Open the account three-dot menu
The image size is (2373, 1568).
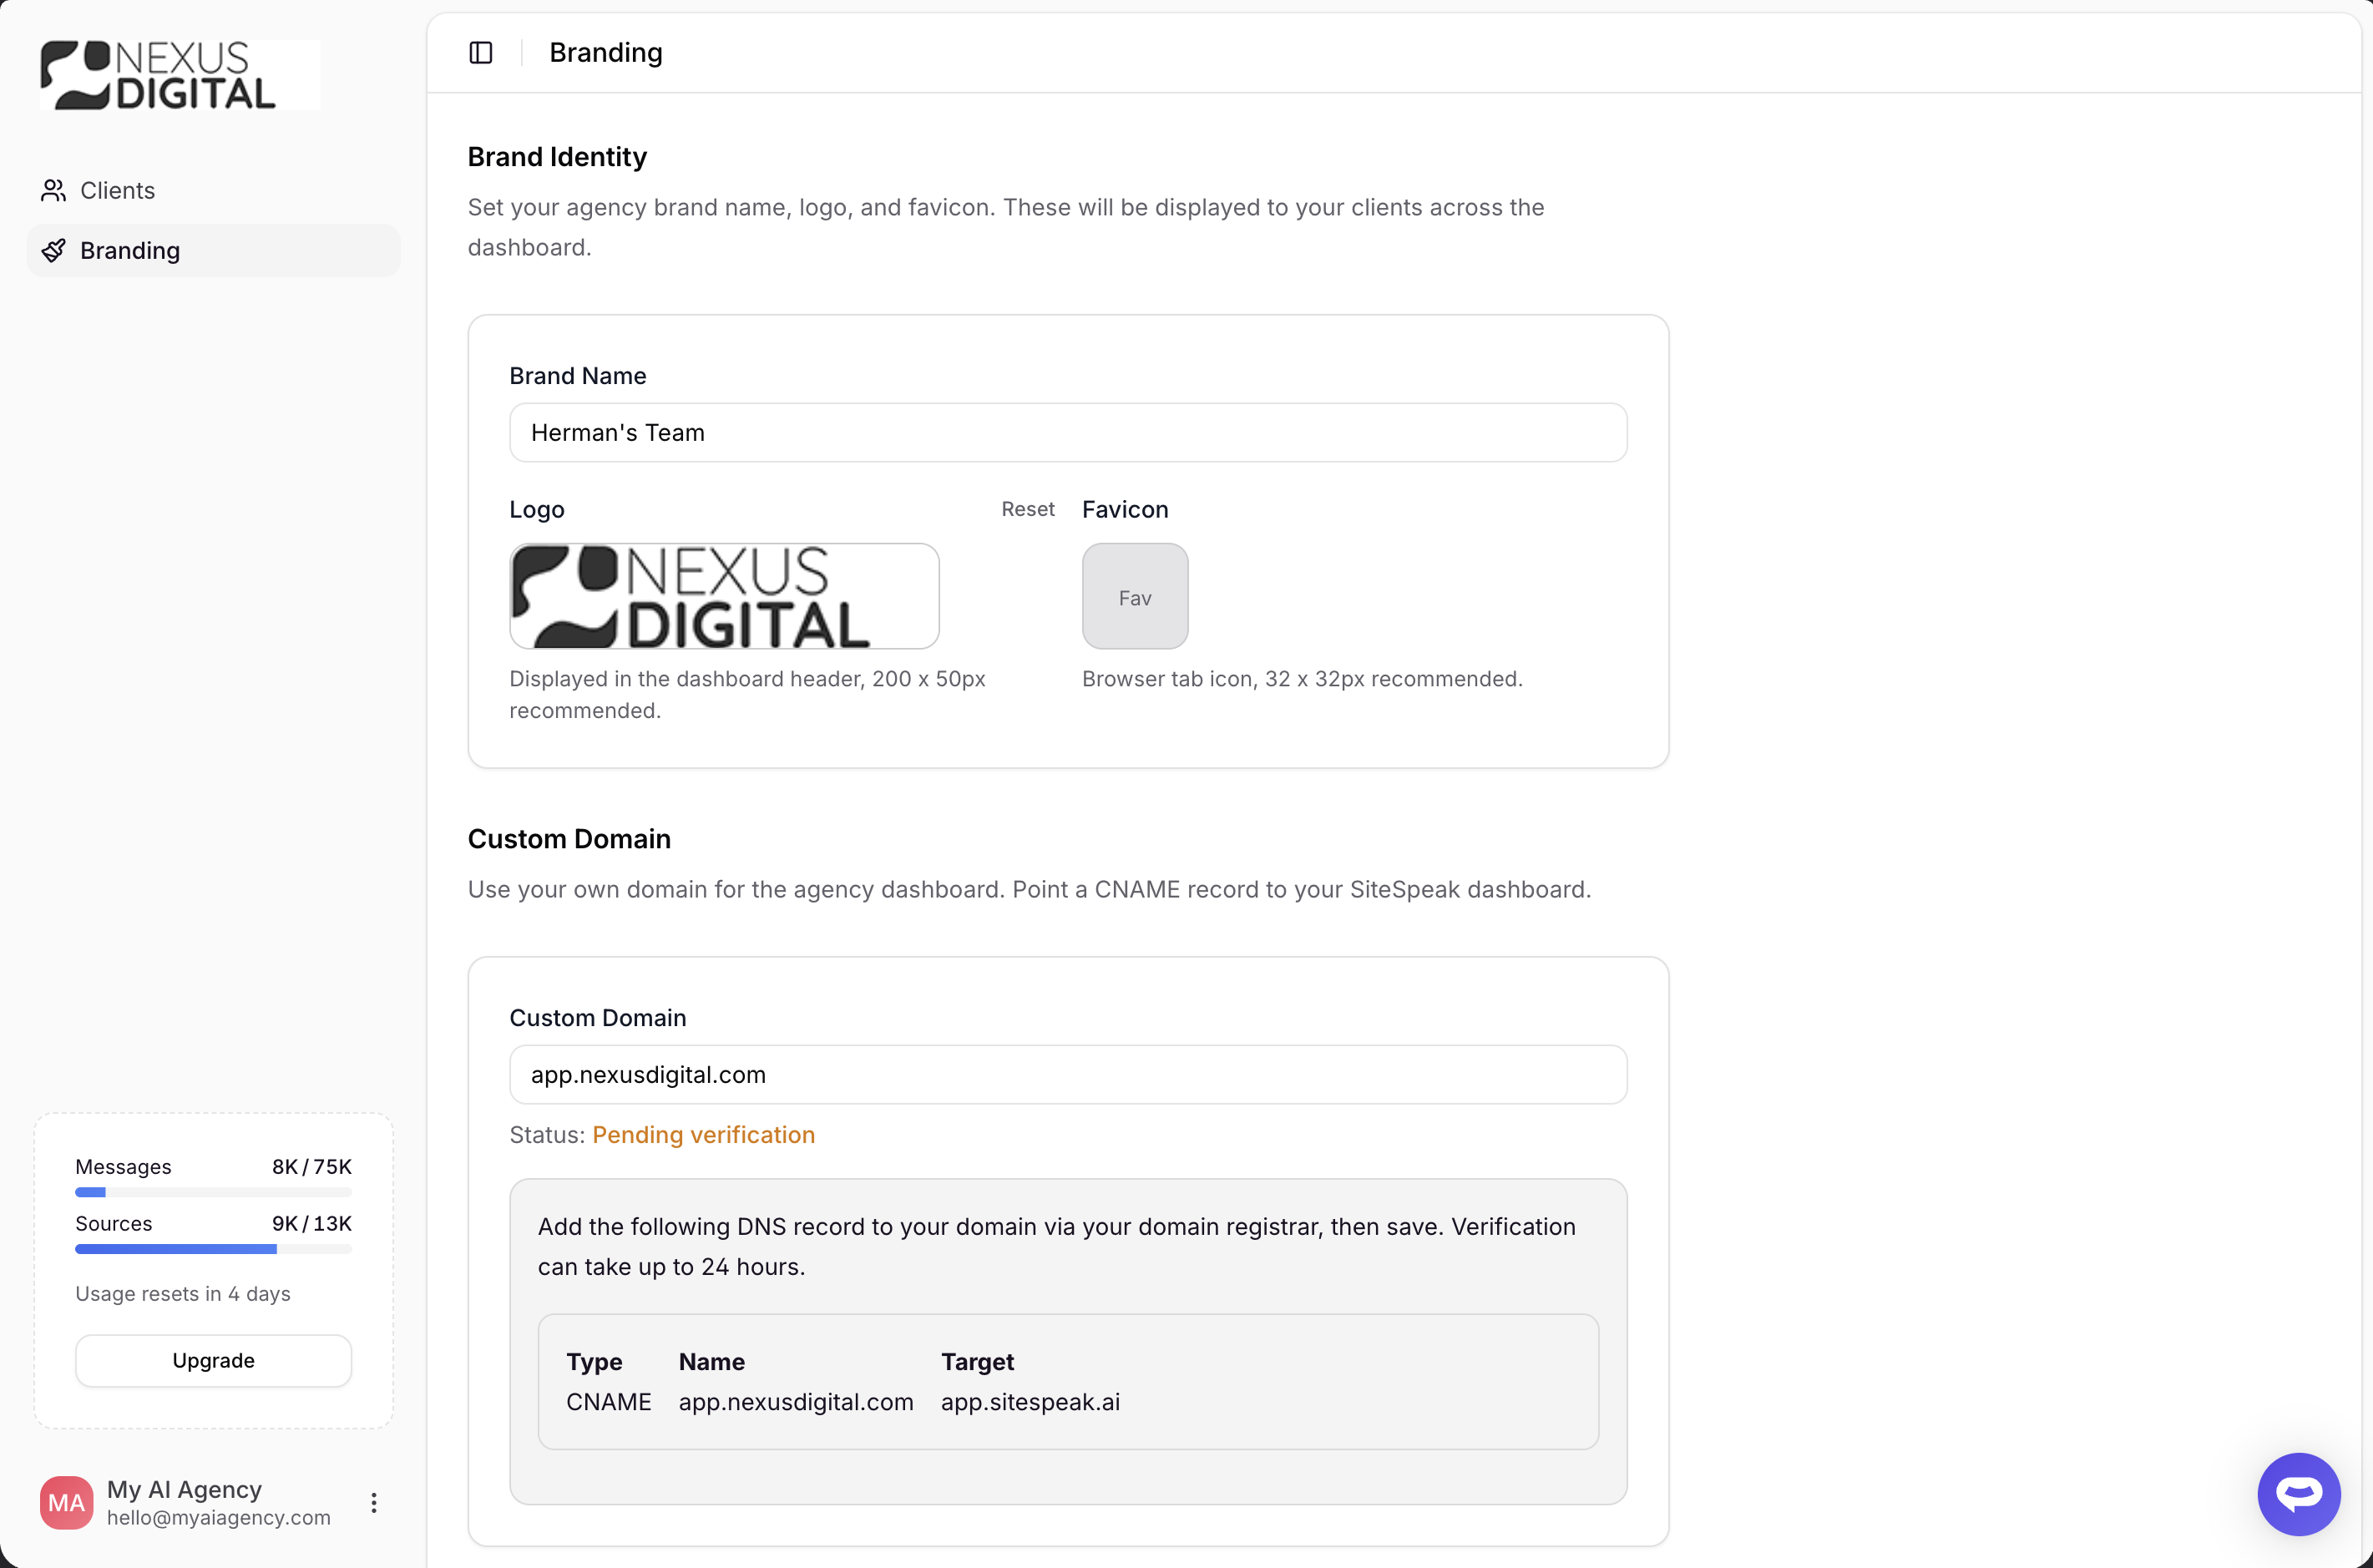click(x=374, y=1502)
